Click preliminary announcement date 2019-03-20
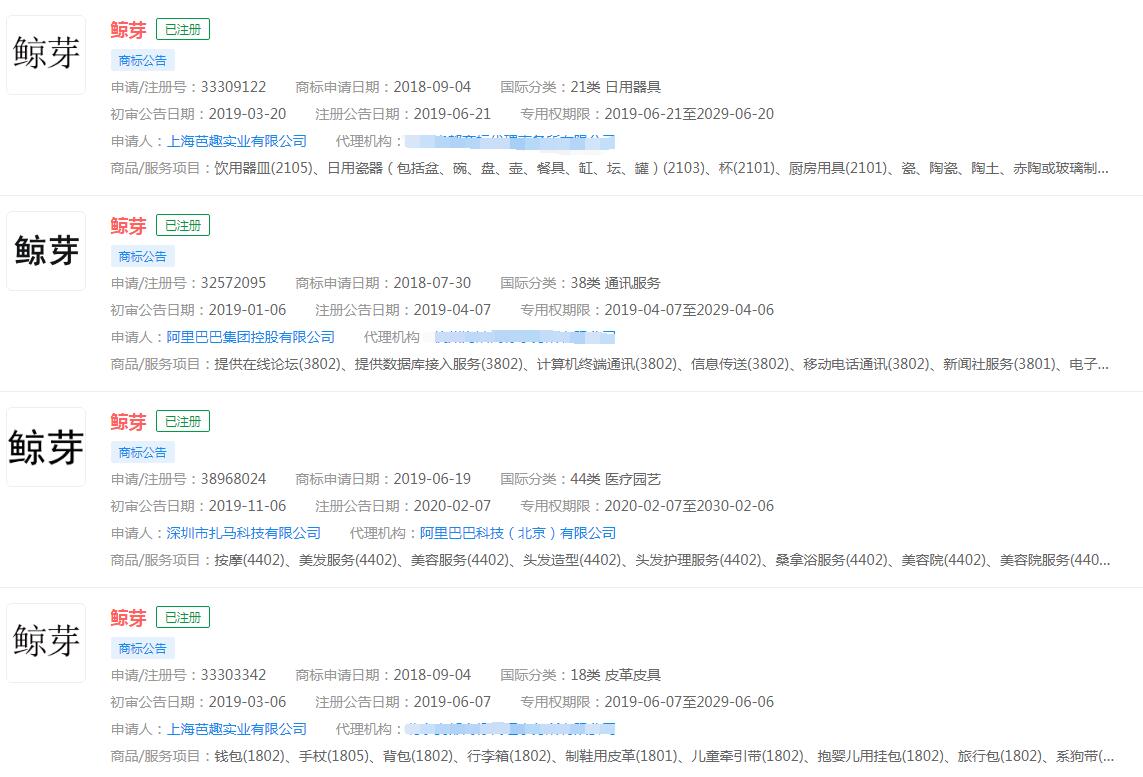1143x777 pixels. (x=247, y=114)
